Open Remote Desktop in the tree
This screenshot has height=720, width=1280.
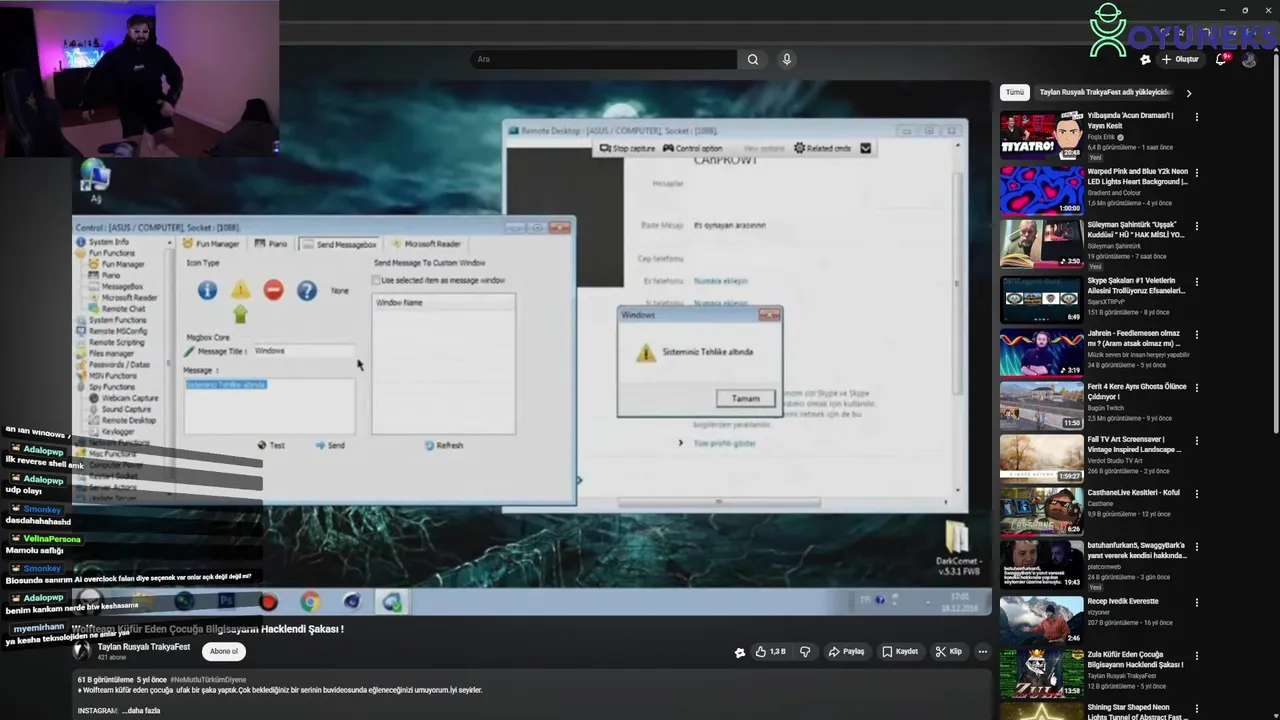(x=129, y=420)
